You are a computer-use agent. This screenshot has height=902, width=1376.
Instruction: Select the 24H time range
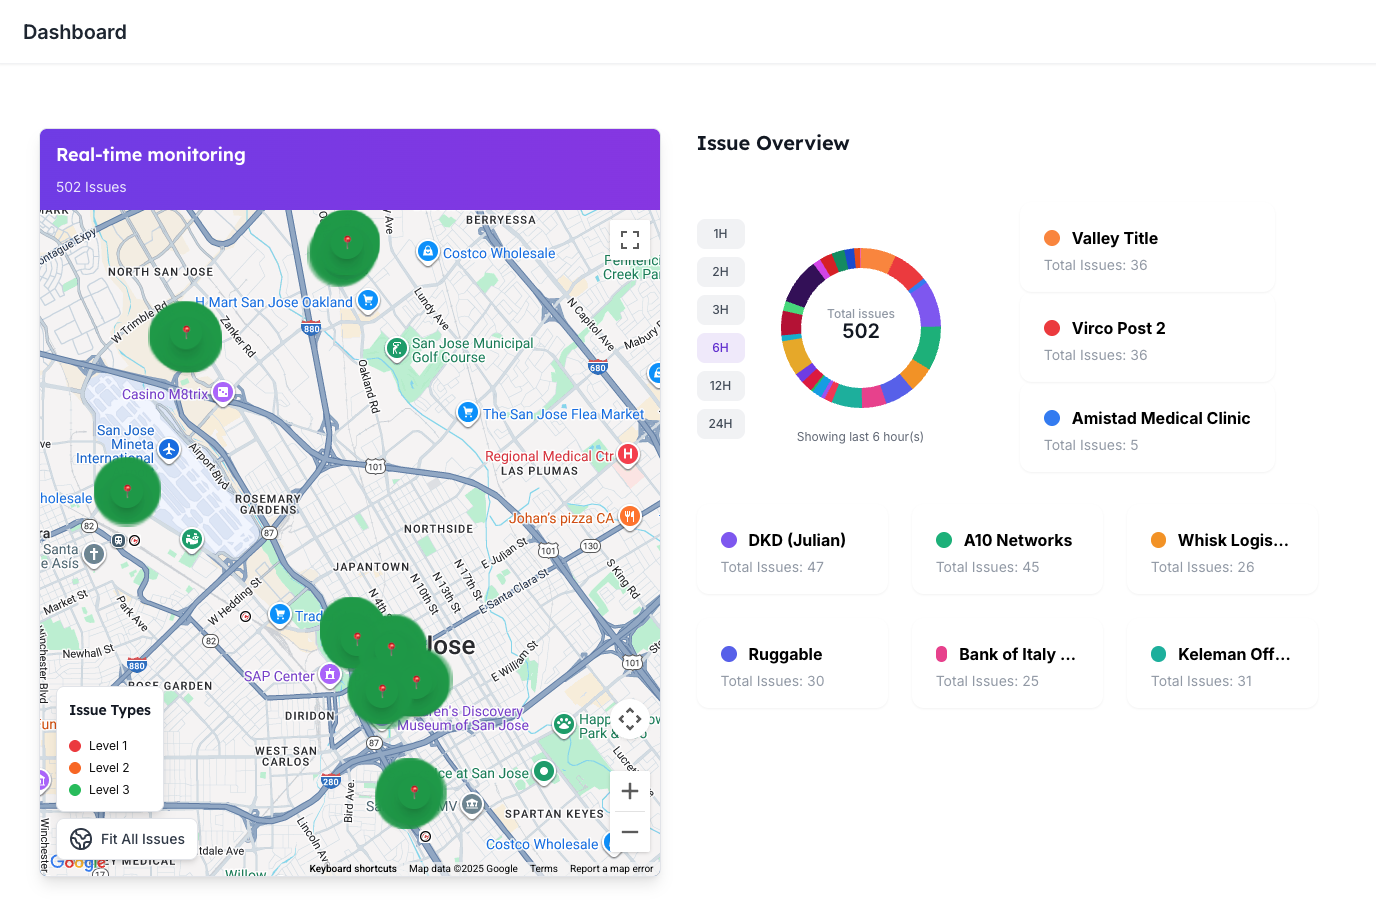click(721, 424)
